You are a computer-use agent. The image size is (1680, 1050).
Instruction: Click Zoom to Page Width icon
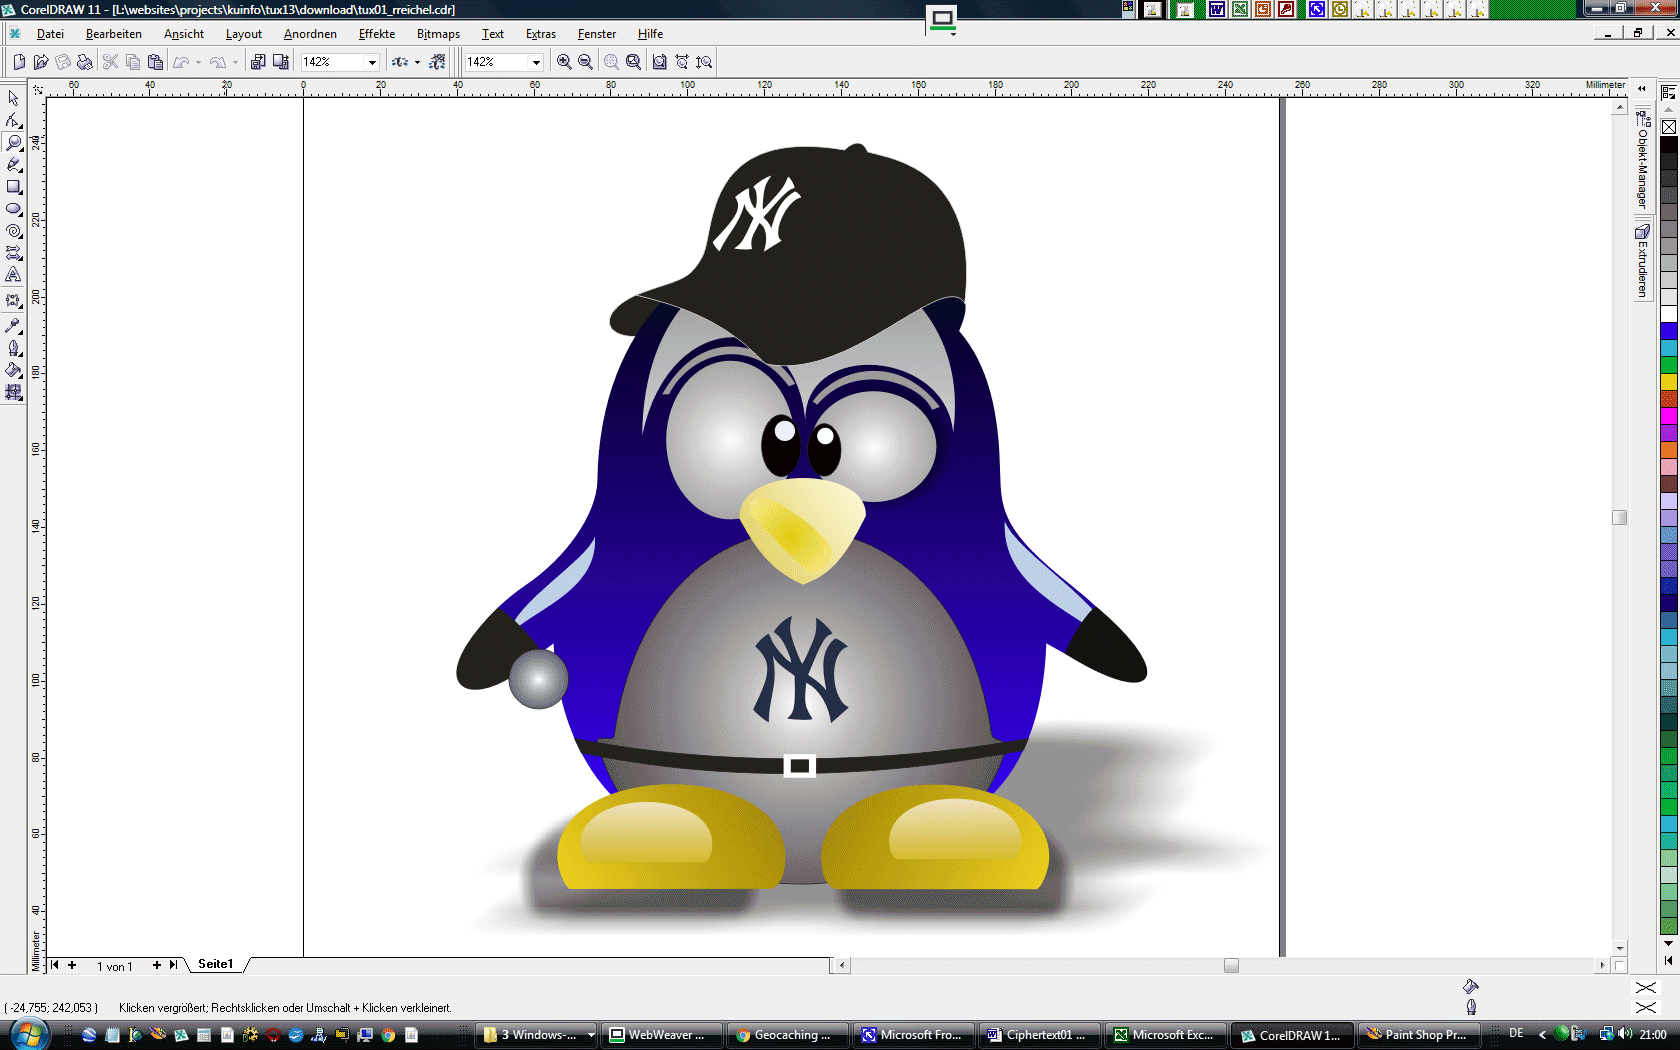[x=682, y=62]
